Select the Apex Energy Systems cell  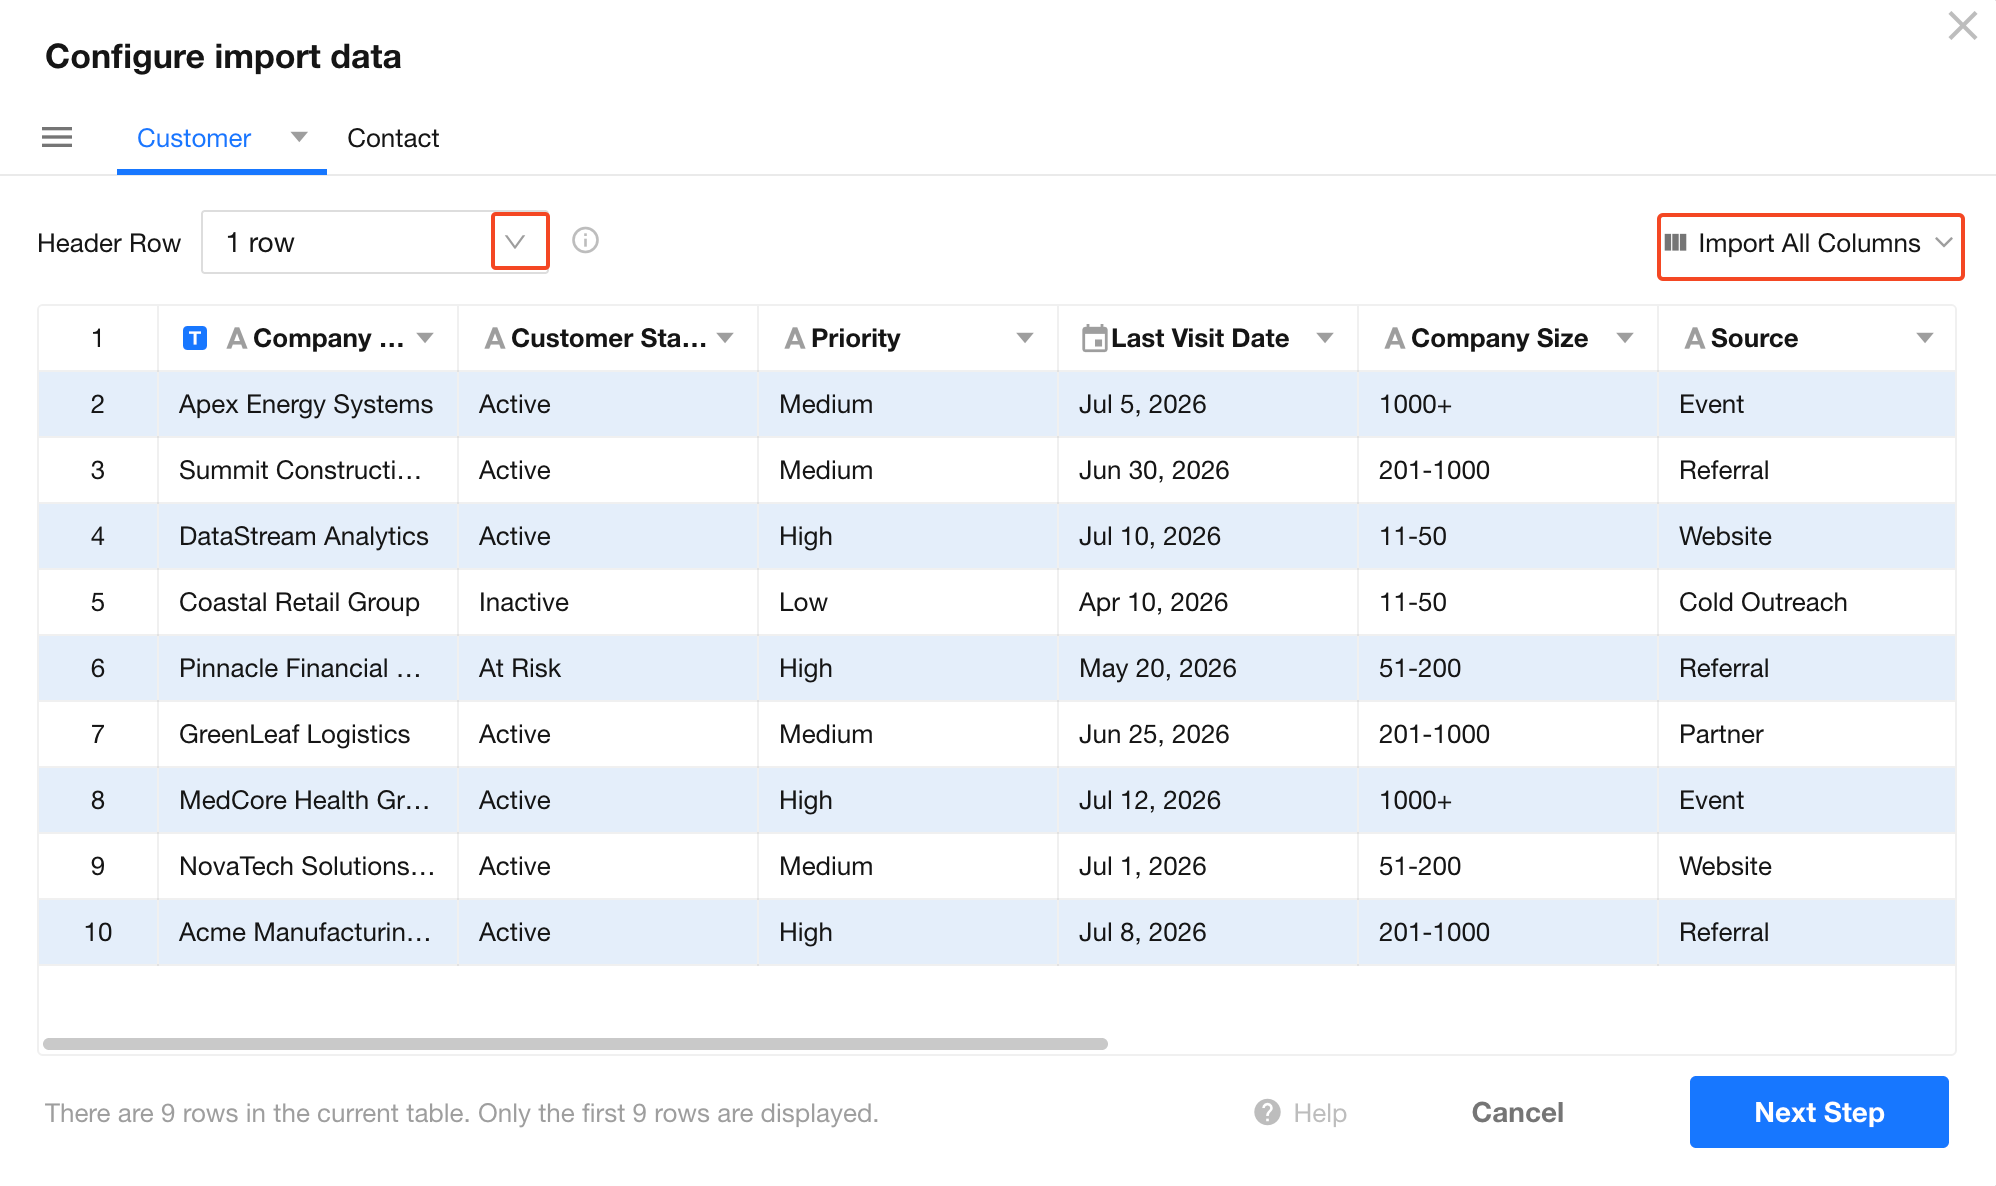coord(307,404)
